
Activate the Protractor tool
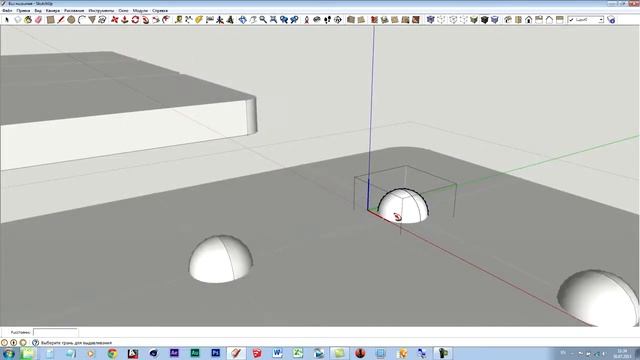[199, 20]
